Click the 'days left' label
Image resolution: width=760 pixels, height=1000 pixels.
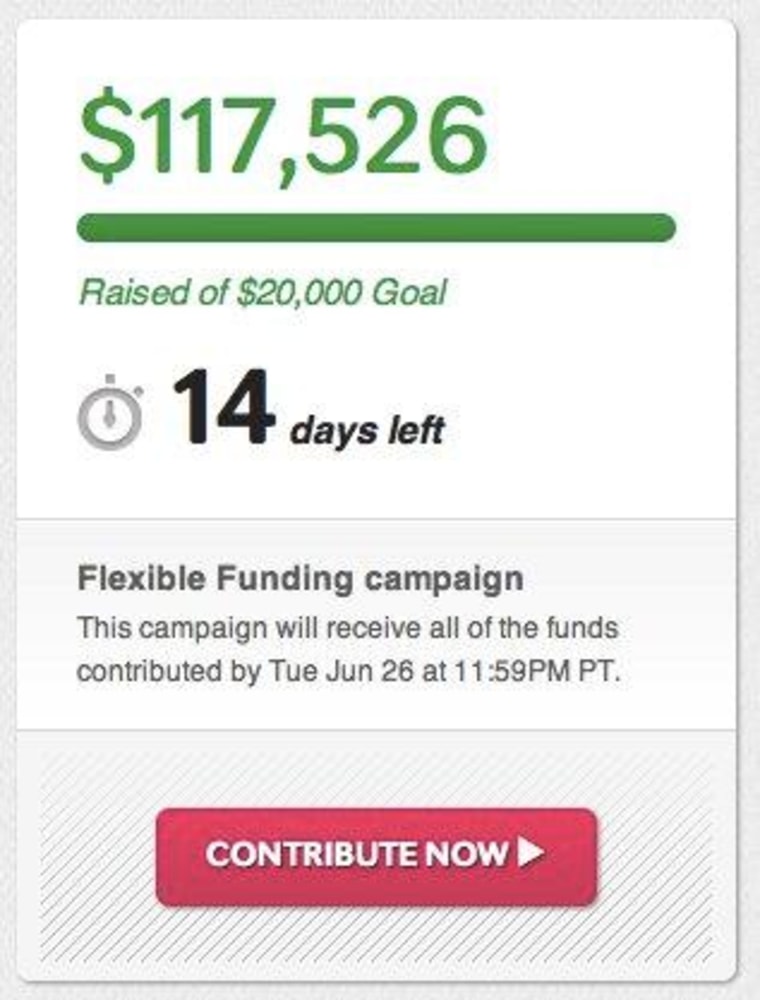(367, 430)
